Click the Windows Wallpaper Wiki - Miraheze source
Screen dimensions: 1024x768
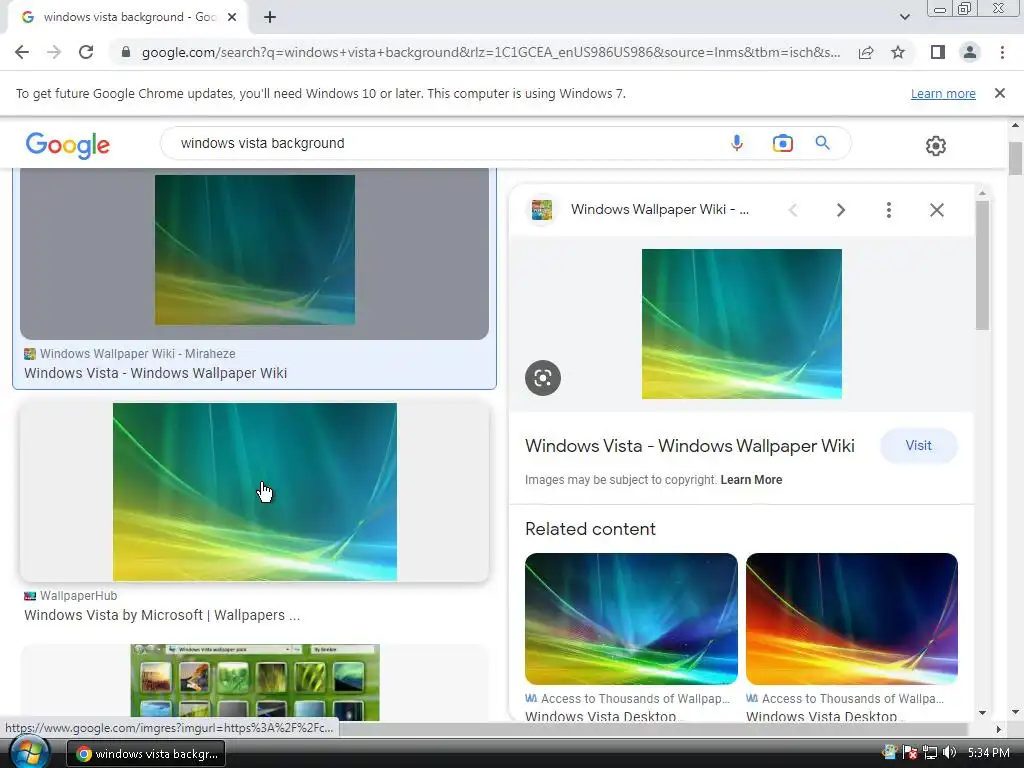[138, 353]
